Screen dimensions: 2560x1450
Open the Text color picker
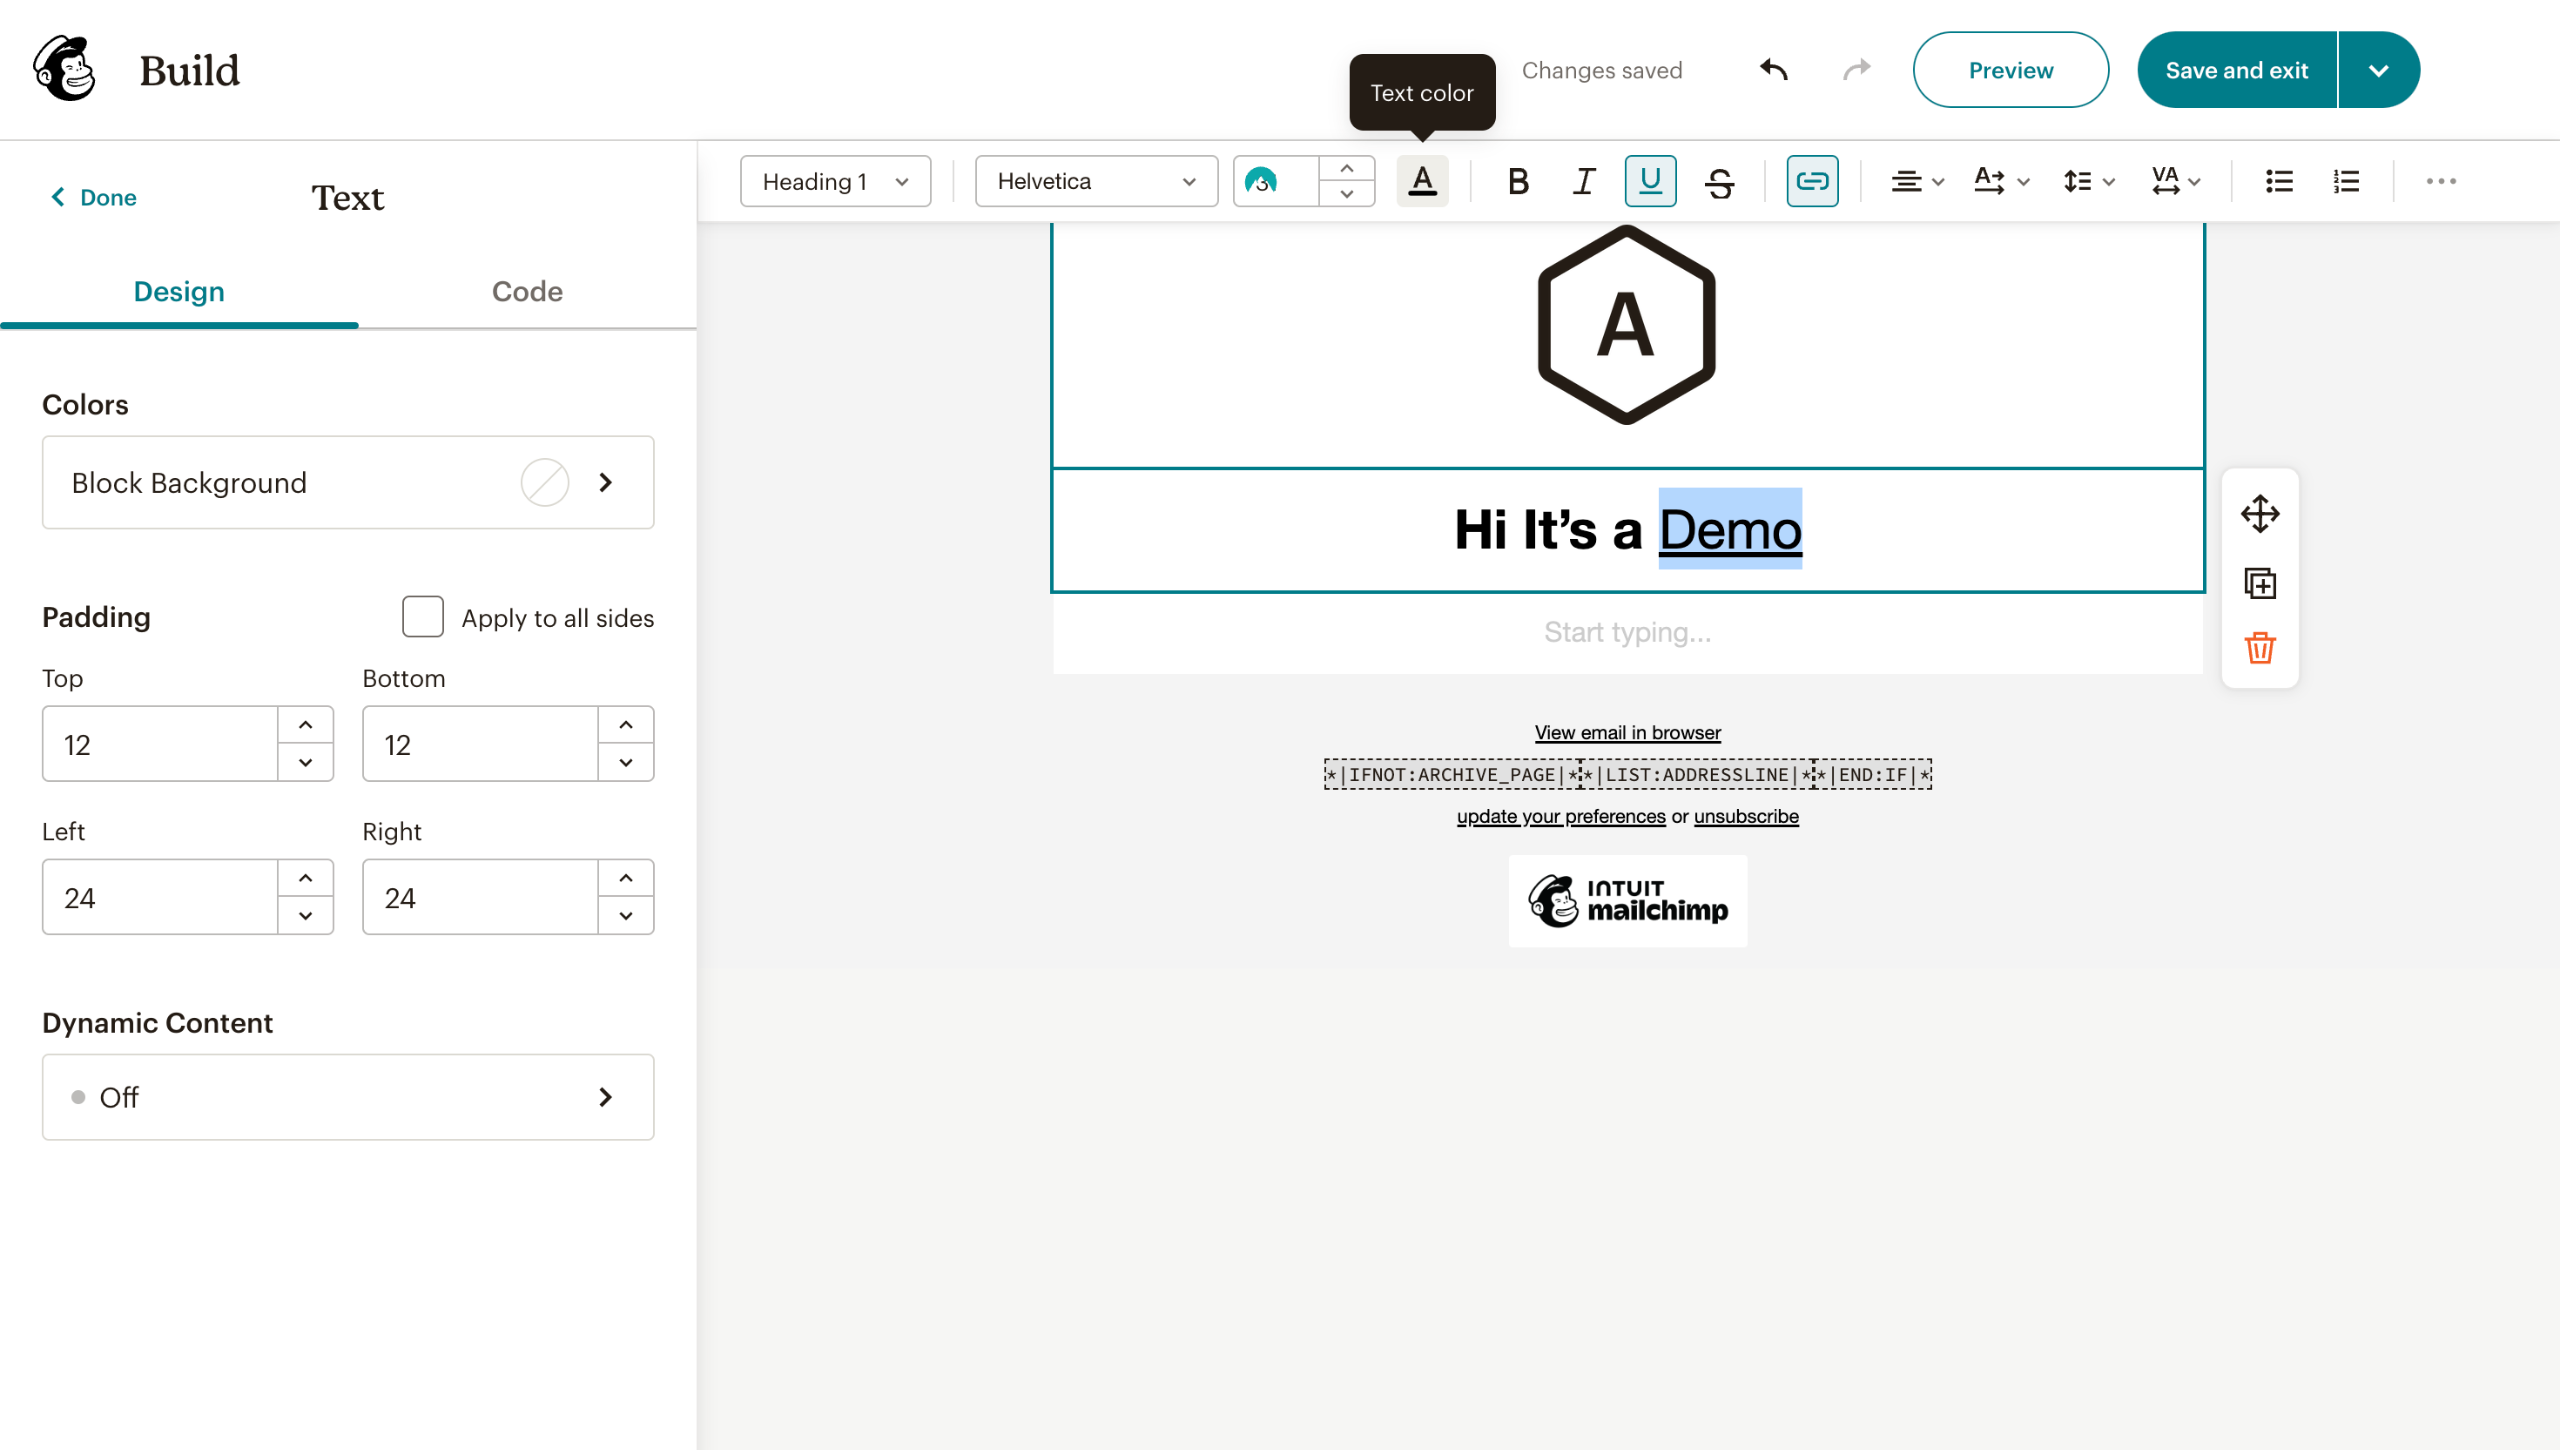point(1422,181)
